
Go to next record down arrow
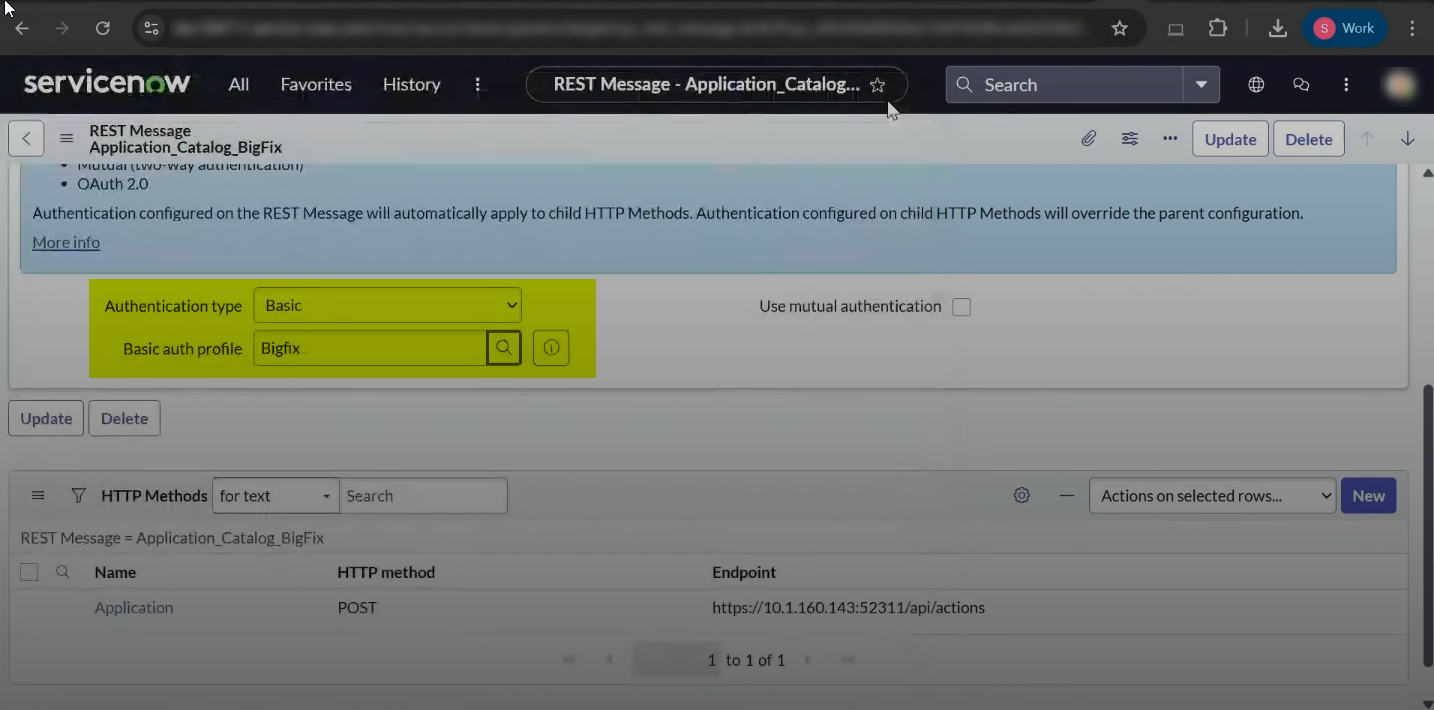[1407, 139]
